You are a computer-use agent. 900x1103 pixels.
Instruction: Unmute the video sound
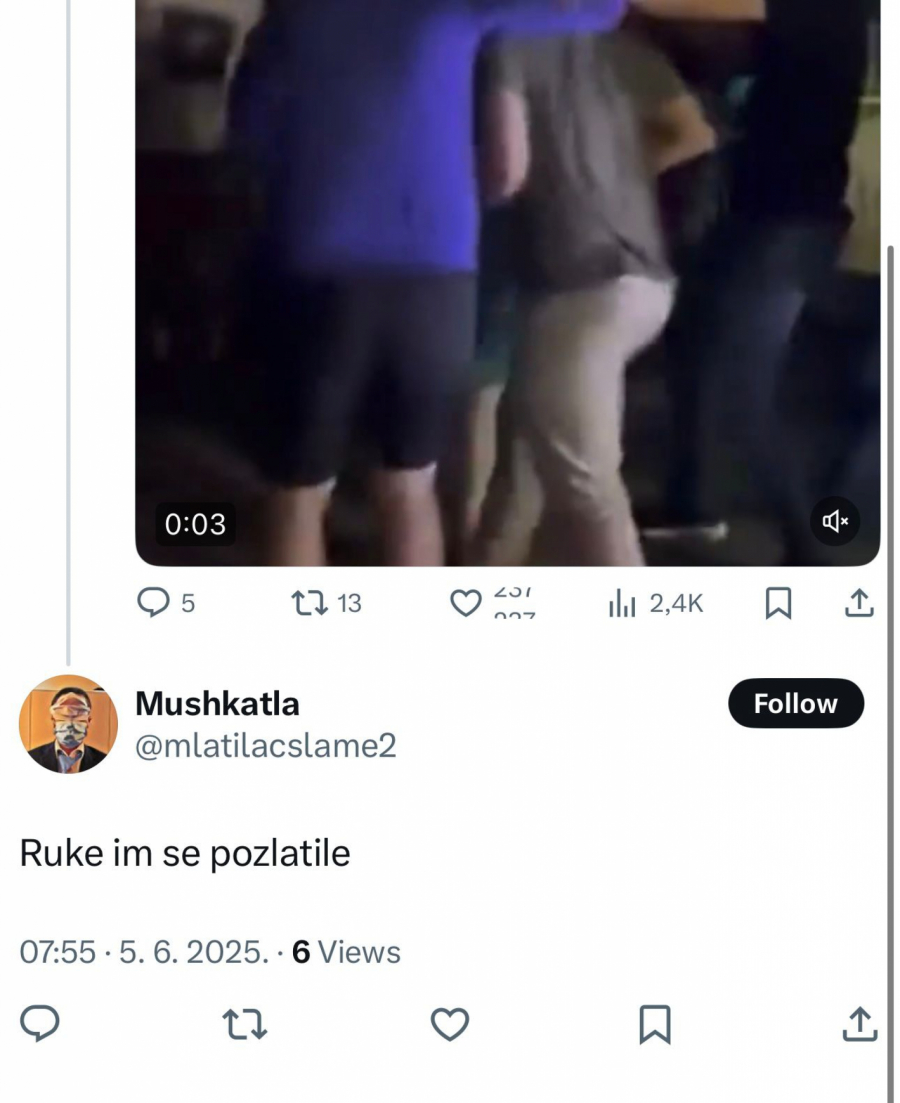pos(835,521)
